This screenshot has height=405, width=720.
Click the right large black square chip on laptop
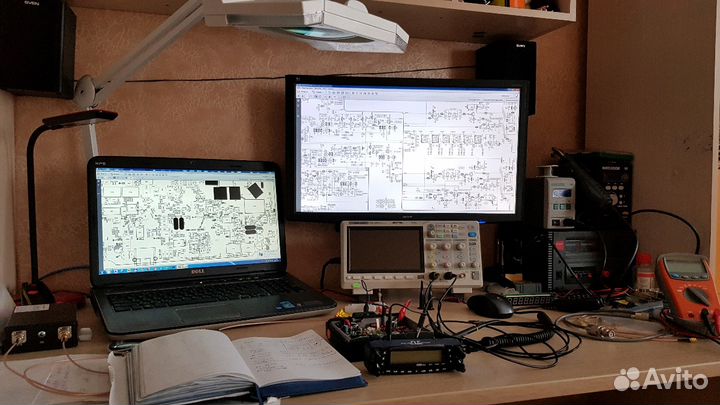[x=234, y=193]
